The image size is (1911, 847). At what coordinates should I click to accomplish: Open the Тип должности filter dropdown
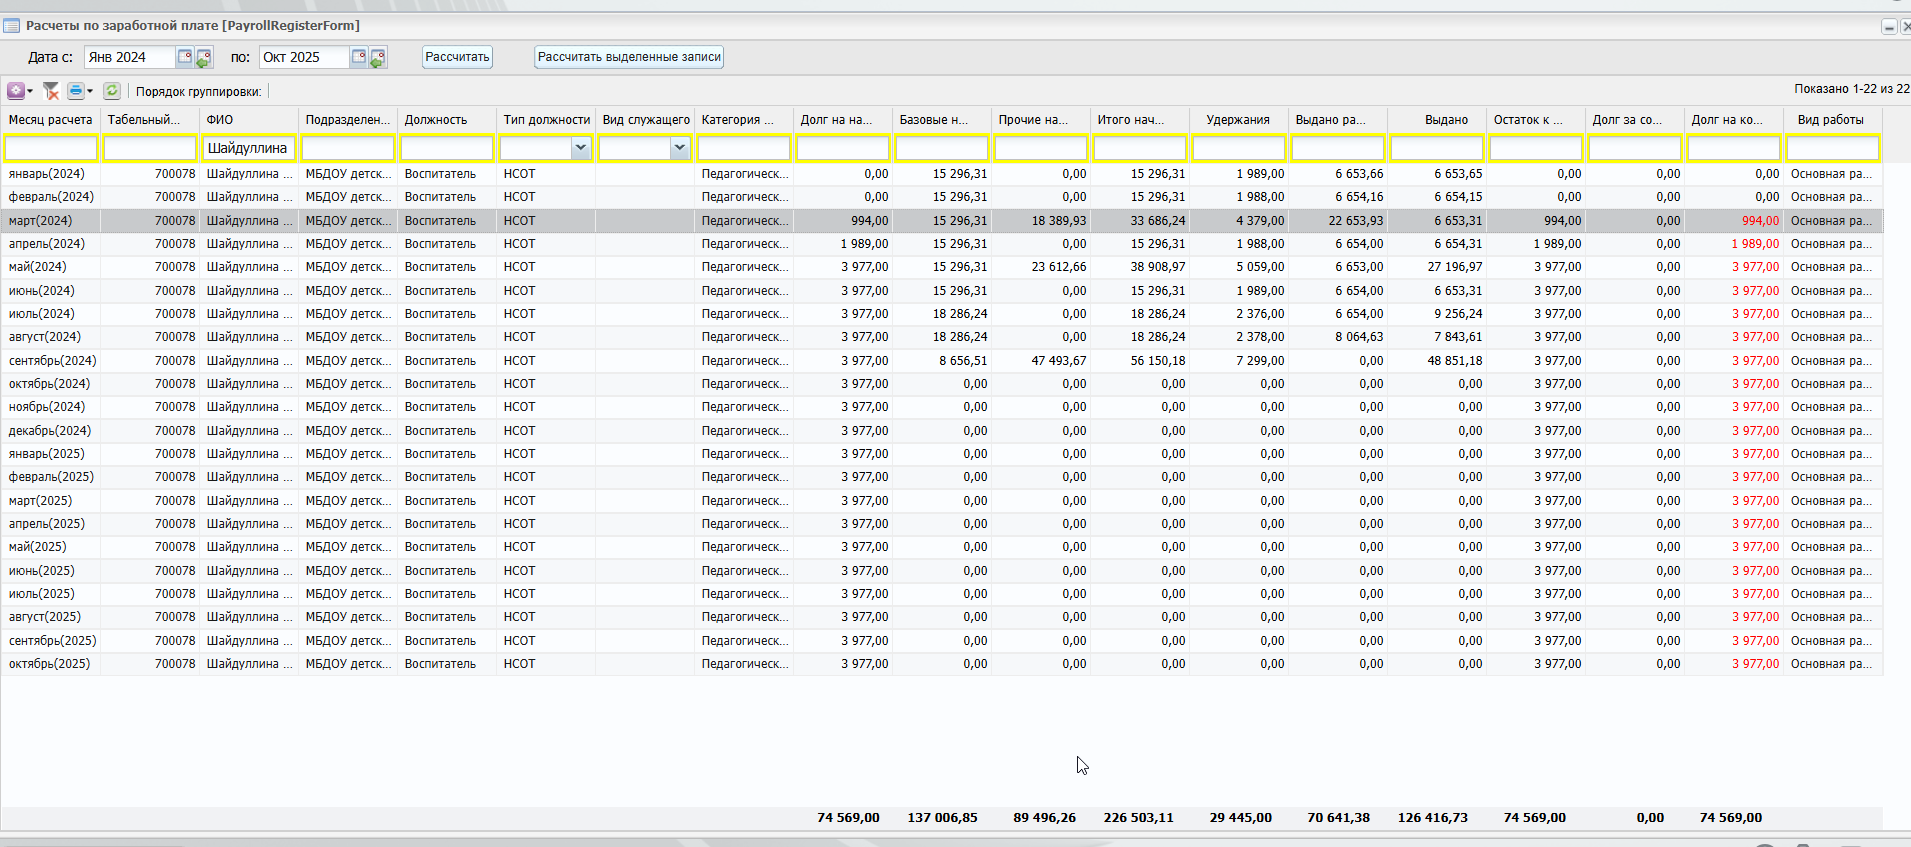[580, 148]
